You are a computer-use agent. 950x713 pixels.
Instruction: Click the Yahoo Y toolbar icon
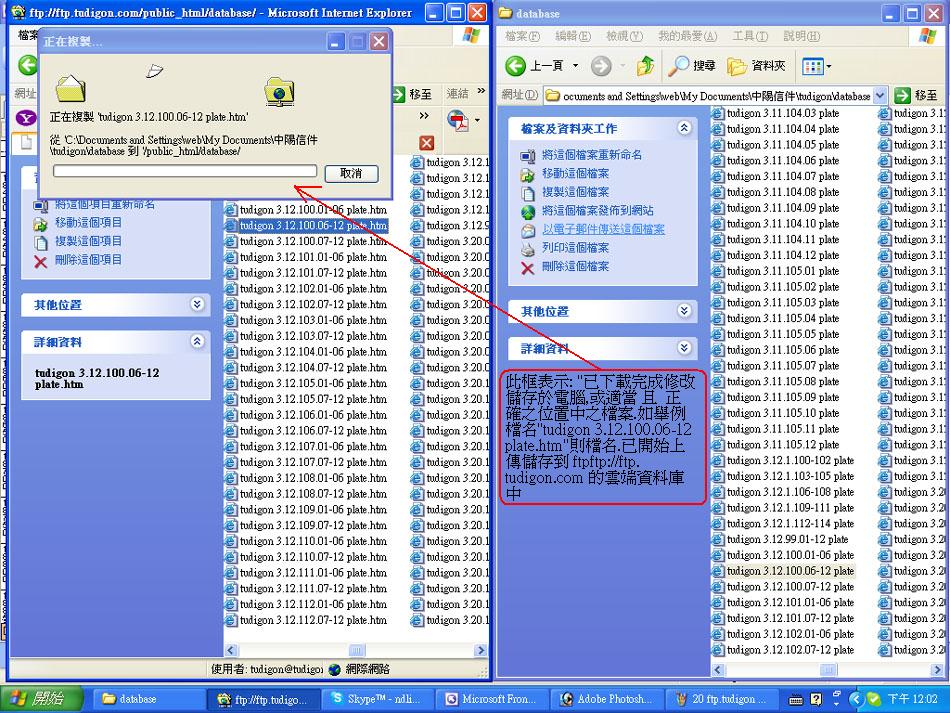(25, 118)
